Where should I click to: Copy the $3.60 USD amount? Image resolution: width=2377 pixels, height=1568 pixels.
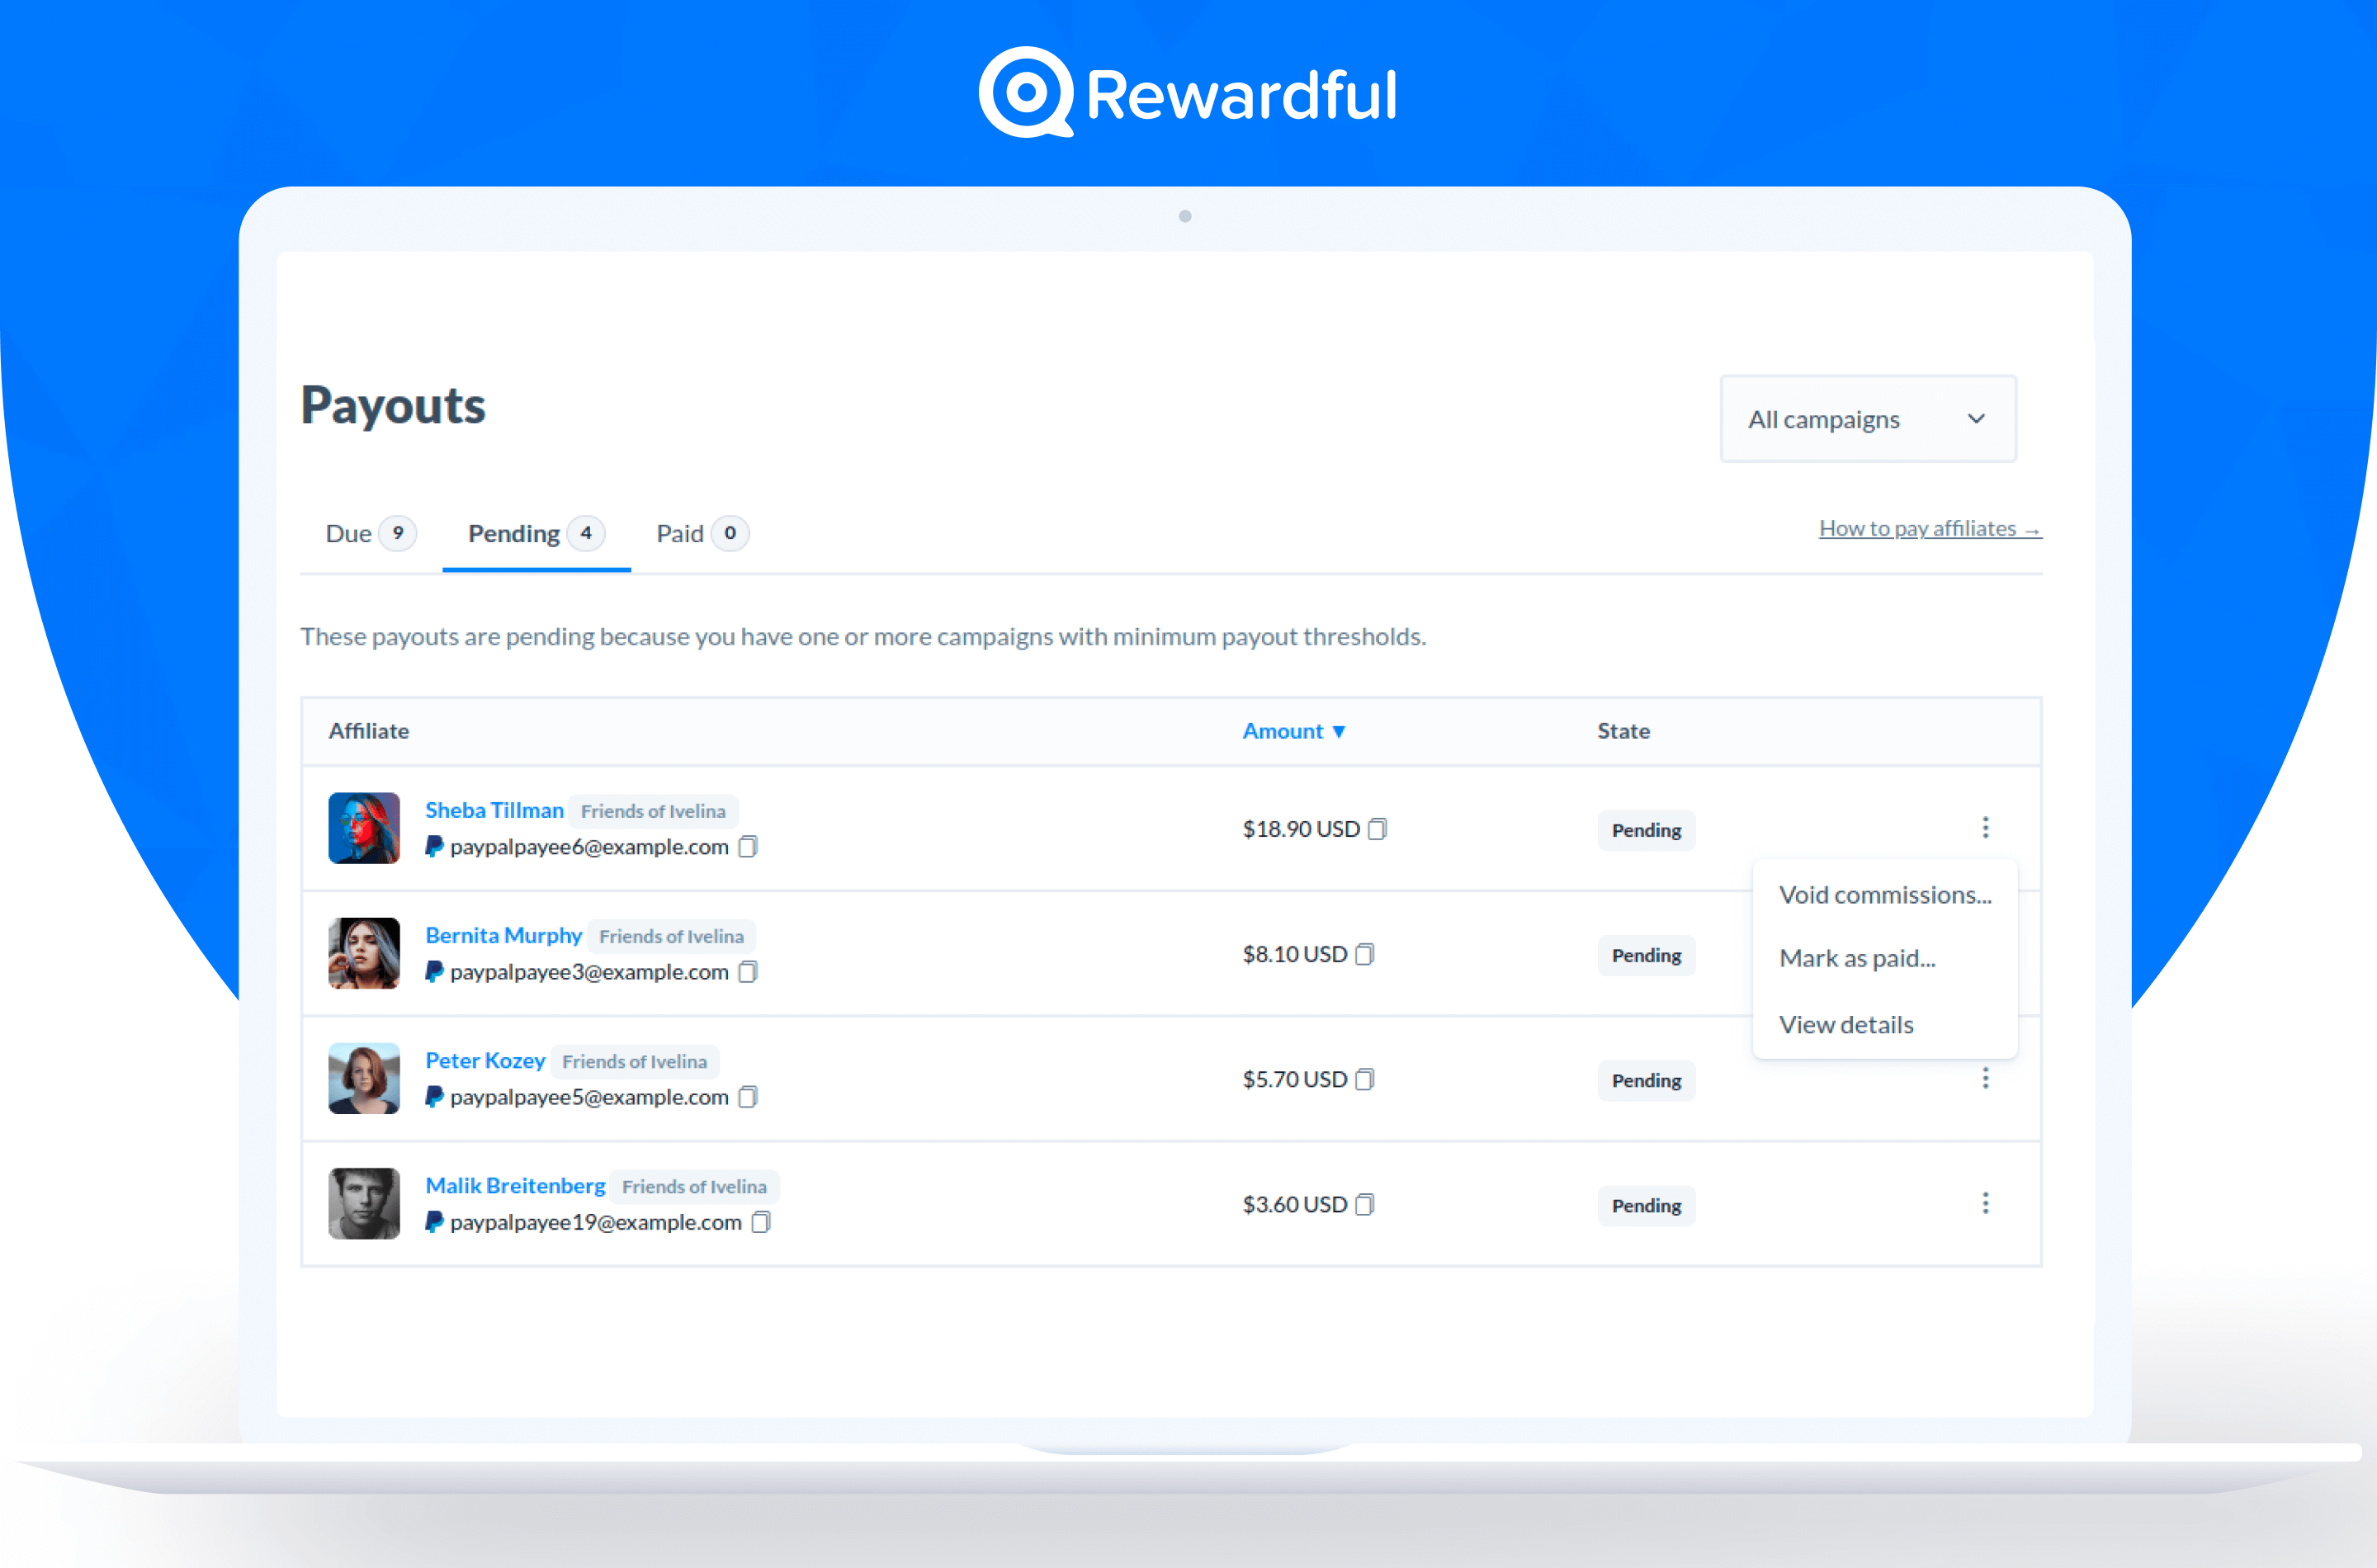pos(1364,1204)
